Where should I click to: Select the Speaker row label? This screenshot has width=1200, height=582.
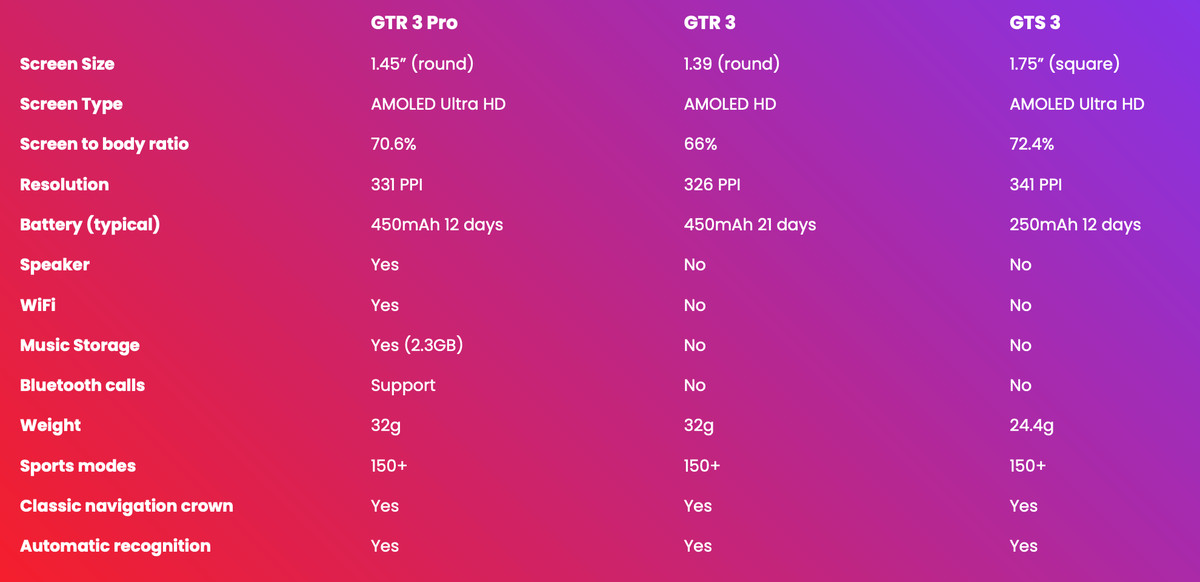[x=55, y=265]
